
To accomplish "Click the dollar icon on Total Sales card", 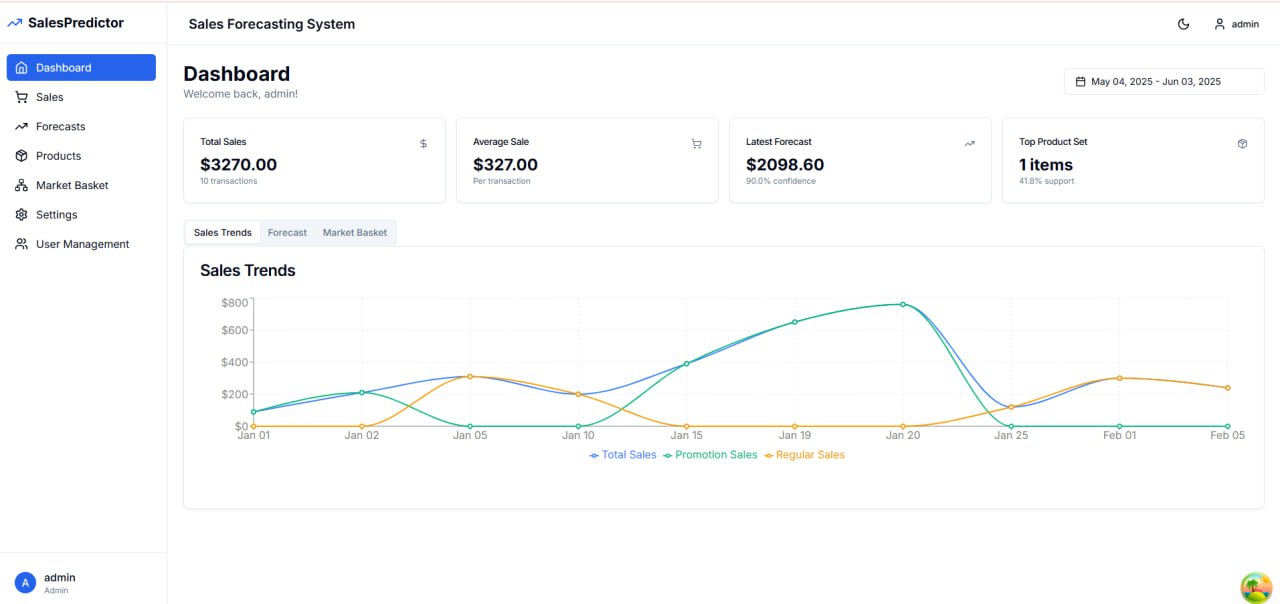I will 422,143.
